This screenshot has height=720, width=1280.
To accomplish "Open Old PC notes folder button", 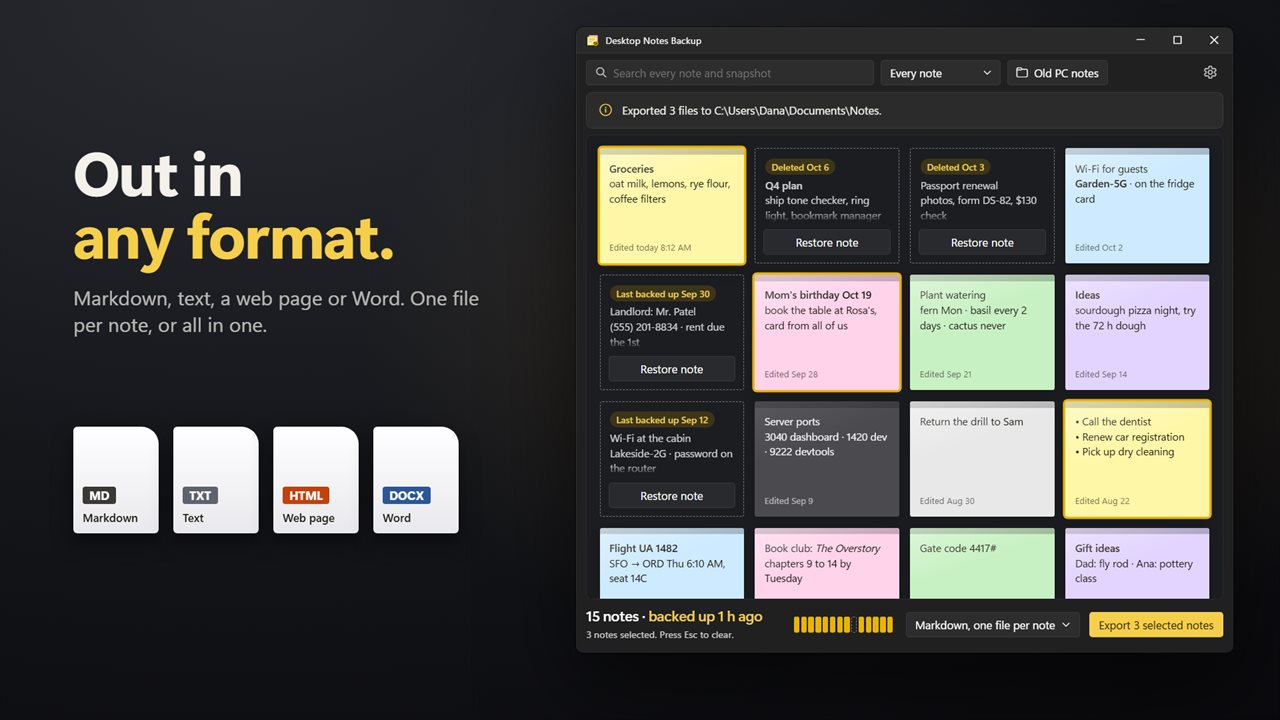I will click(x=1058, y=73).
